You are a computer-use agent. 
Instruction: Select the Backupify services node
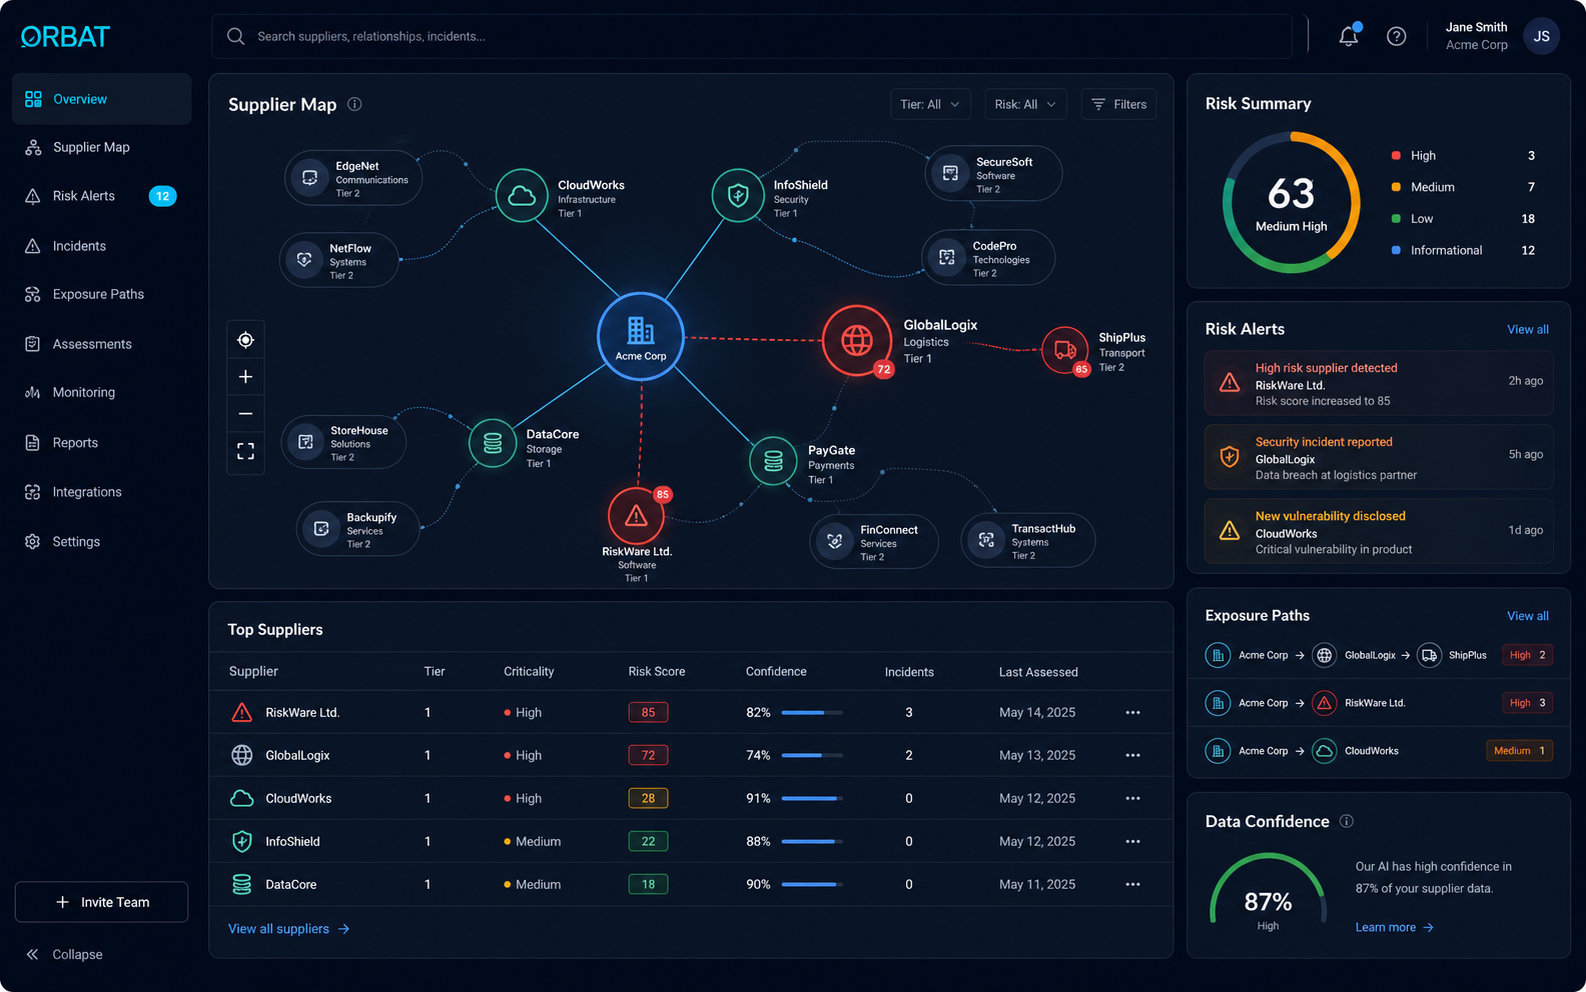tap(358, 529)
